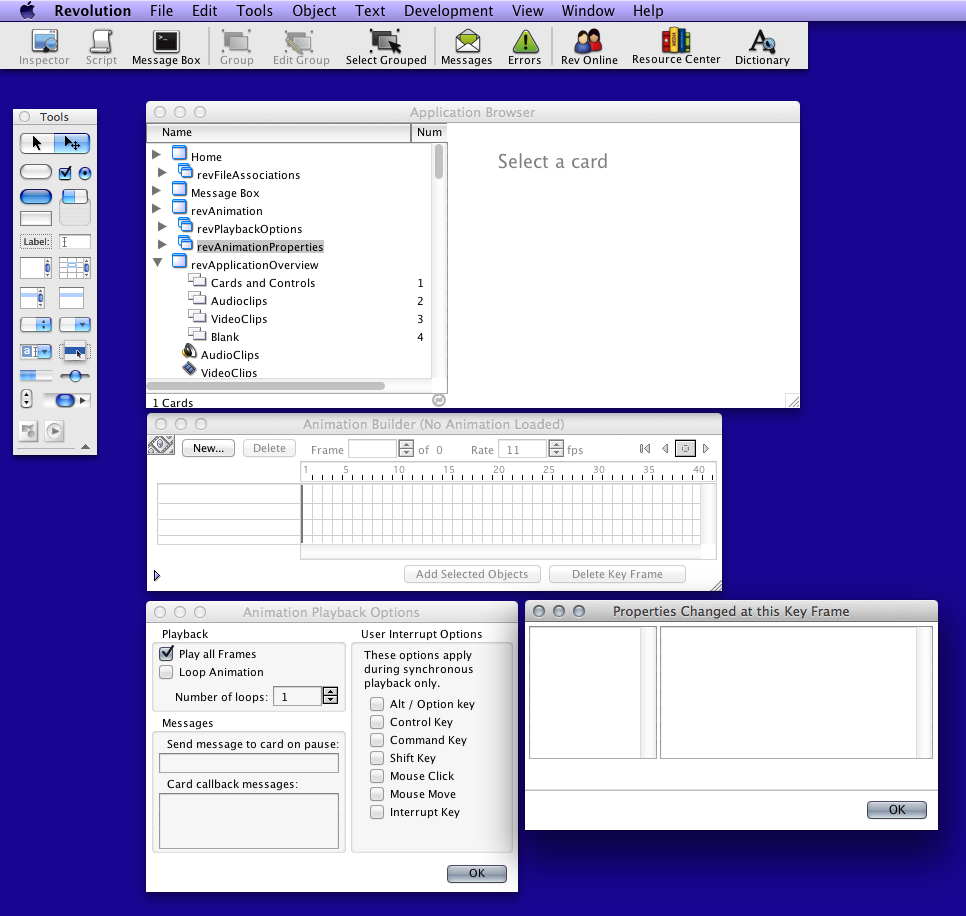Click the Rate fps stepper arrows
The image size is (966, 916).
[x=556, y=448]
